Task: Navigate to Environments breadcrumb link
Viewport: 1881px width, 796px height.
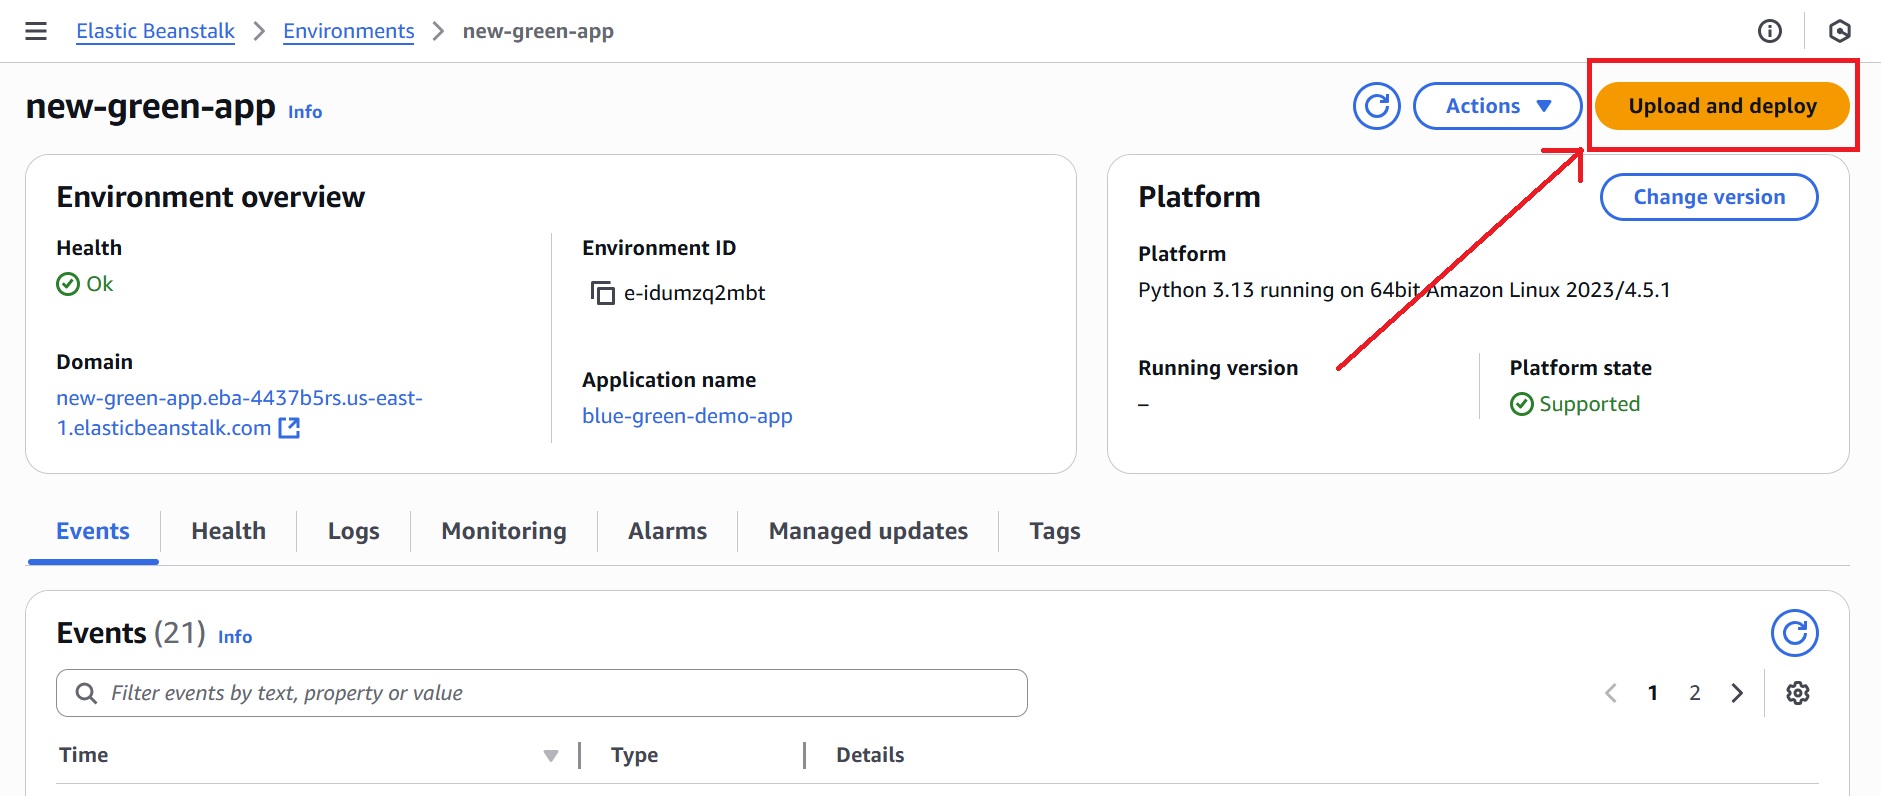Action: tap(348, 31)
